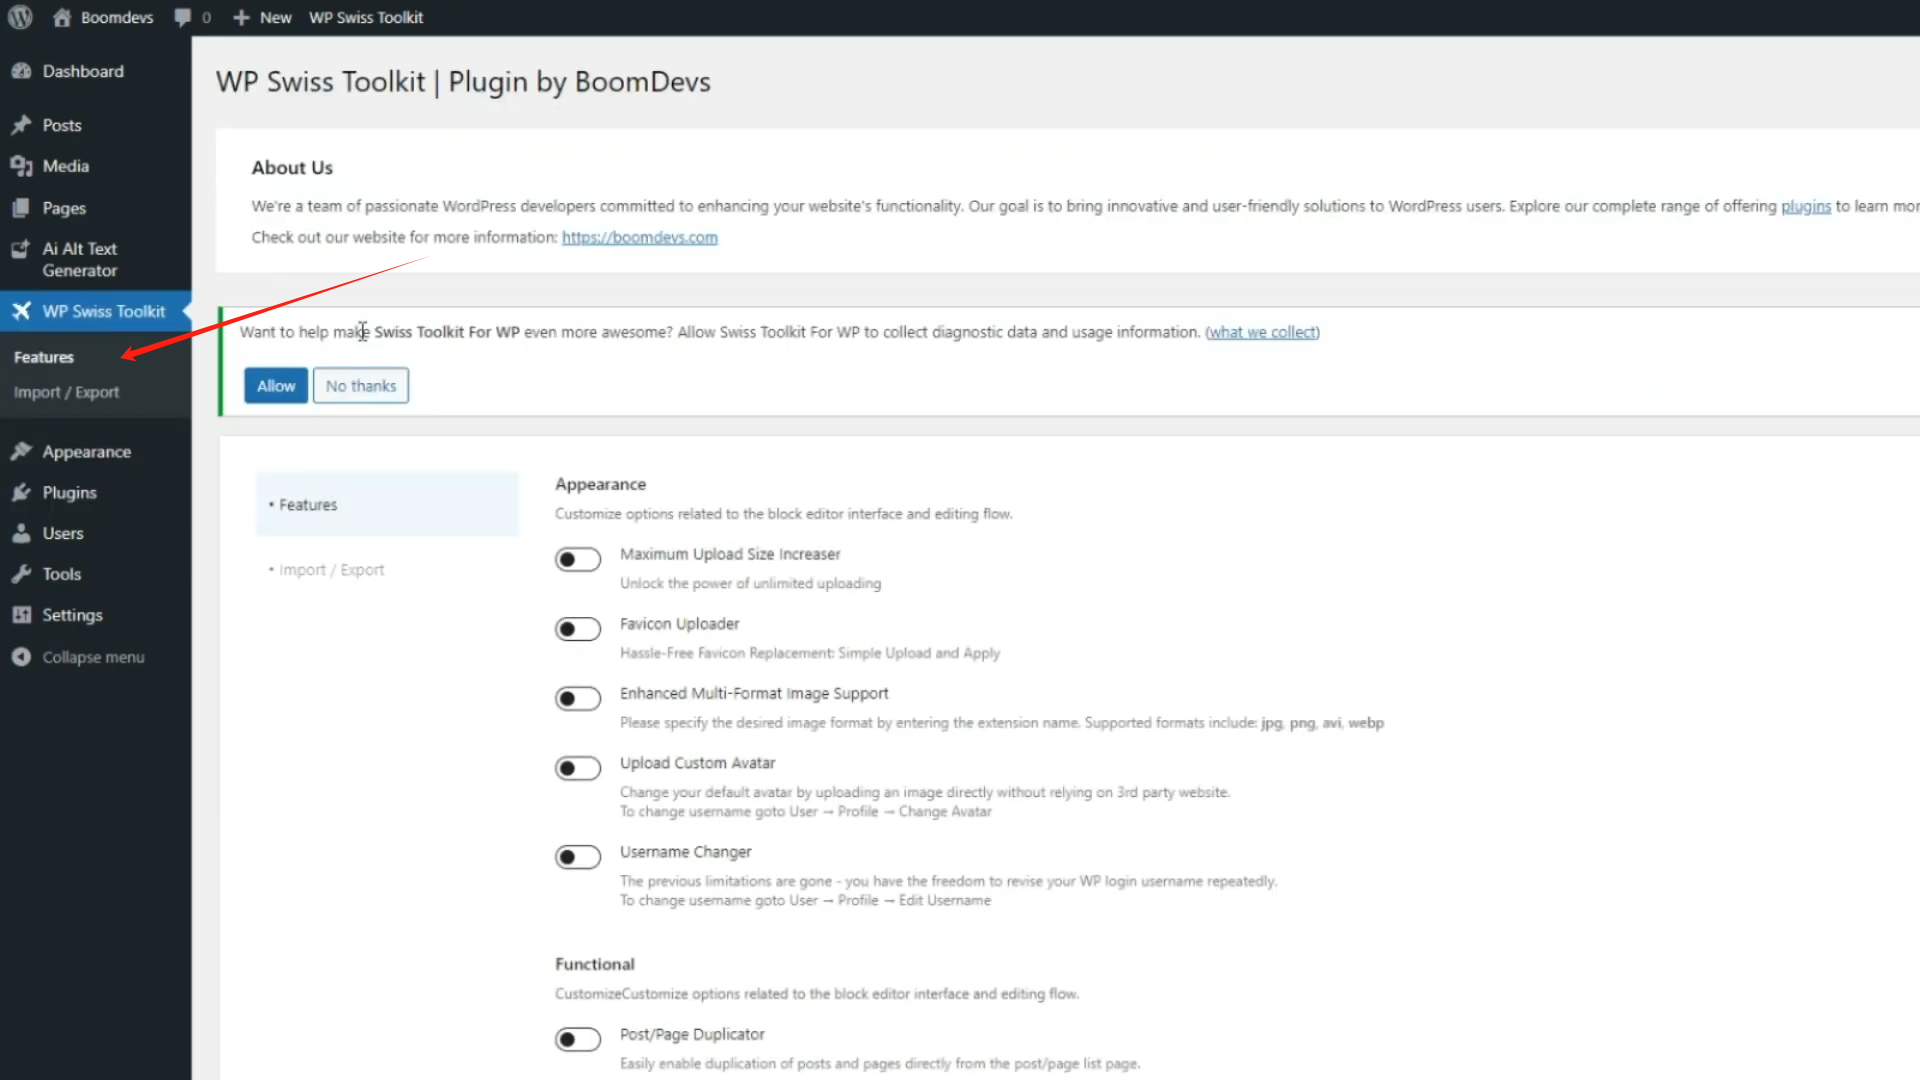Open the New content dropdown
The width and height of the screenshot is (1920, 1080).
pos(263,17)
